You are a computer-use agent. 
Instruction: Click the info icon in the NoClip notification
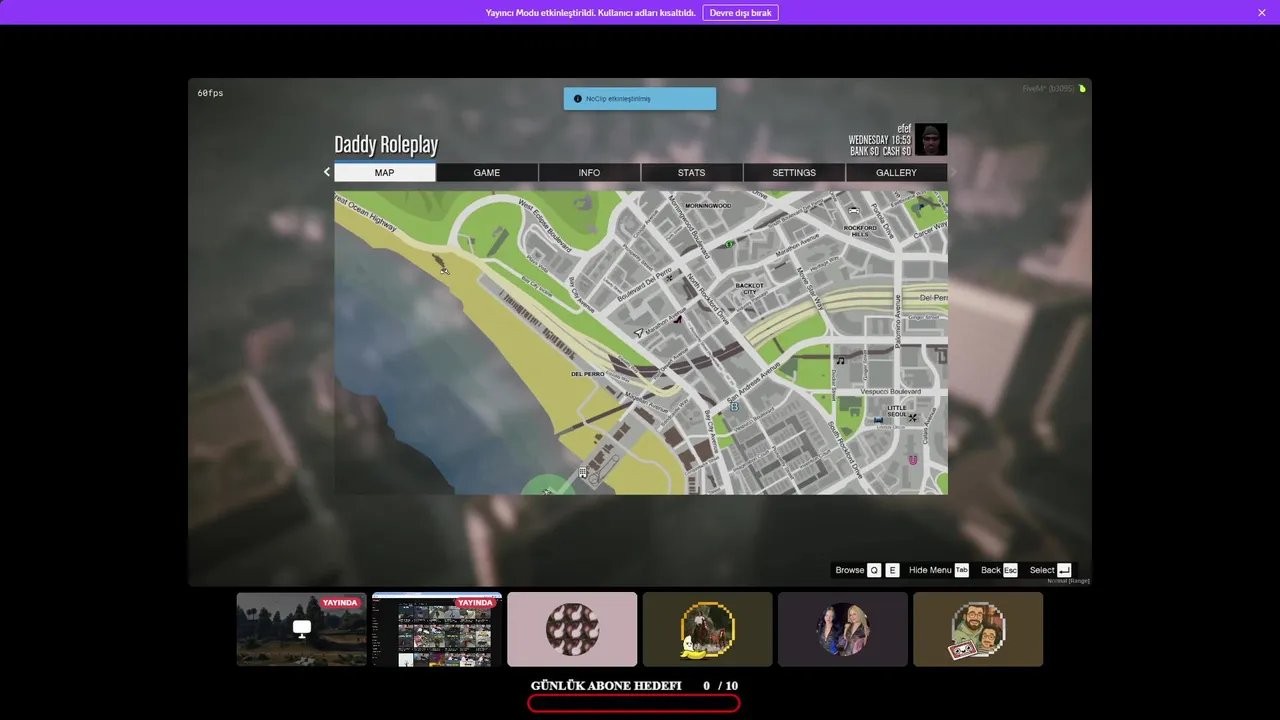577,99
